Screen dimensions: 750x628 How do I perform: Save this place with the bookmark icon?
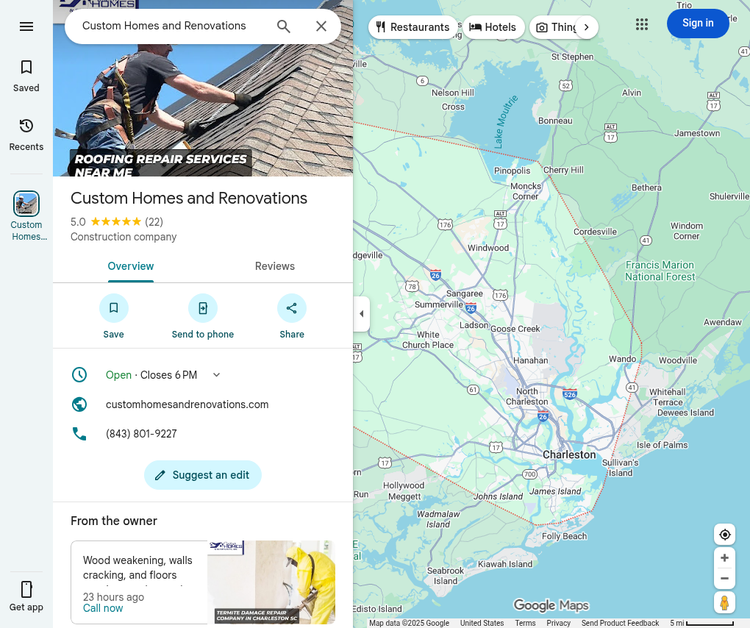[x=113, y=308]
